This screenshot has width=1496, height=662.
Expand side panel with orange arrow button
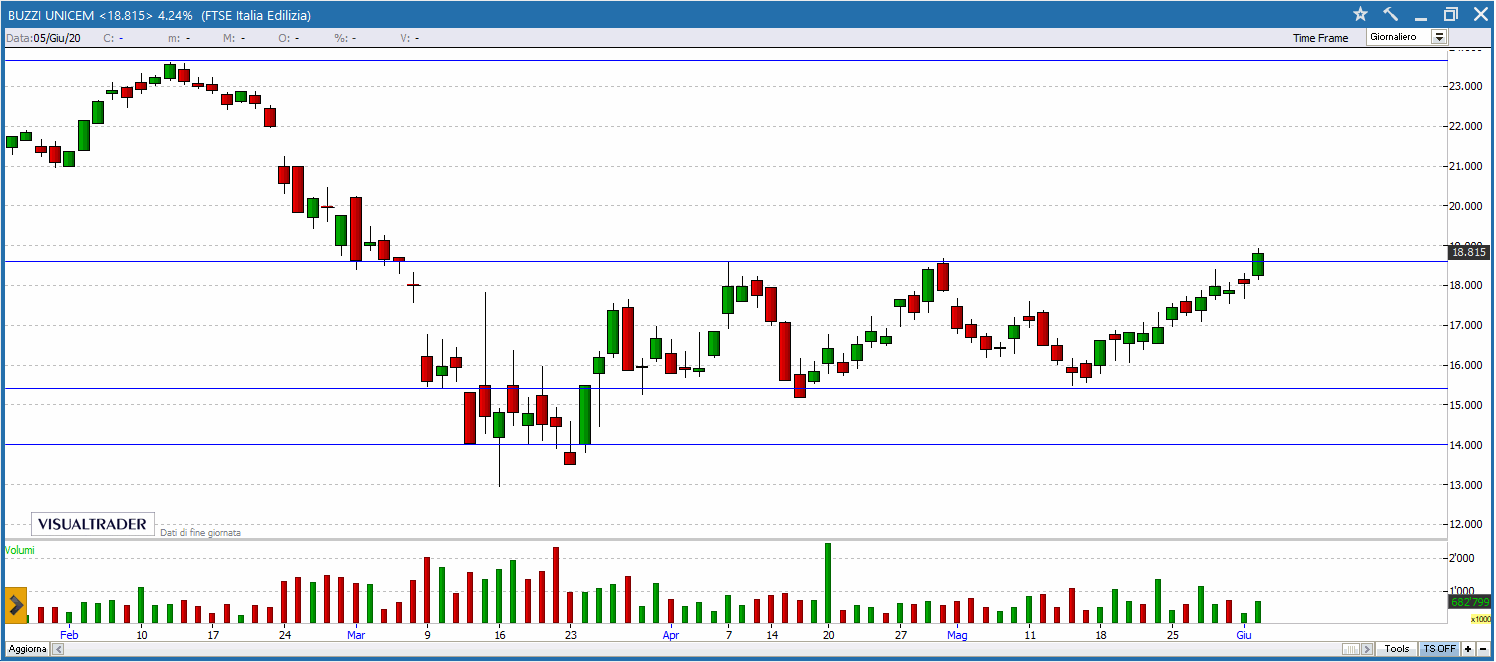click(16, 605)
